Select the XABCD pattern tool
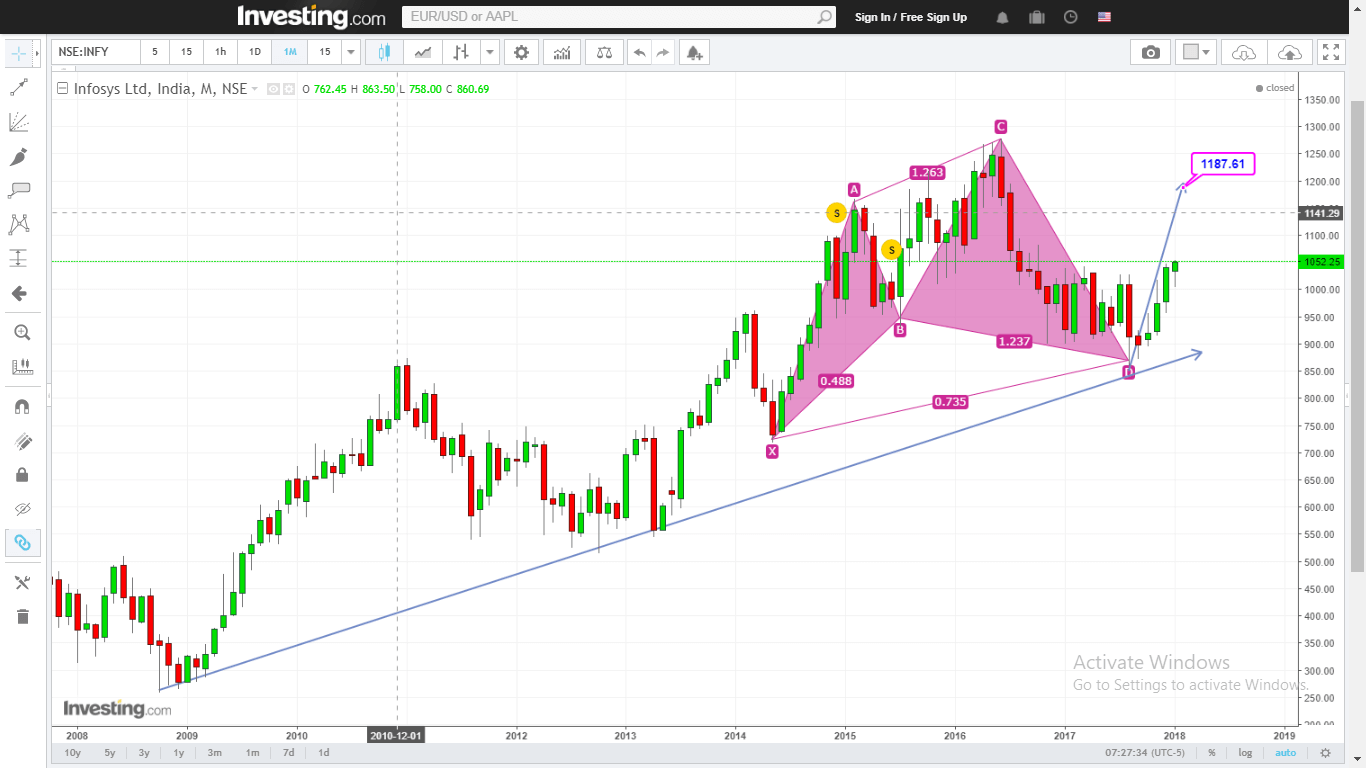 point(19,224)
